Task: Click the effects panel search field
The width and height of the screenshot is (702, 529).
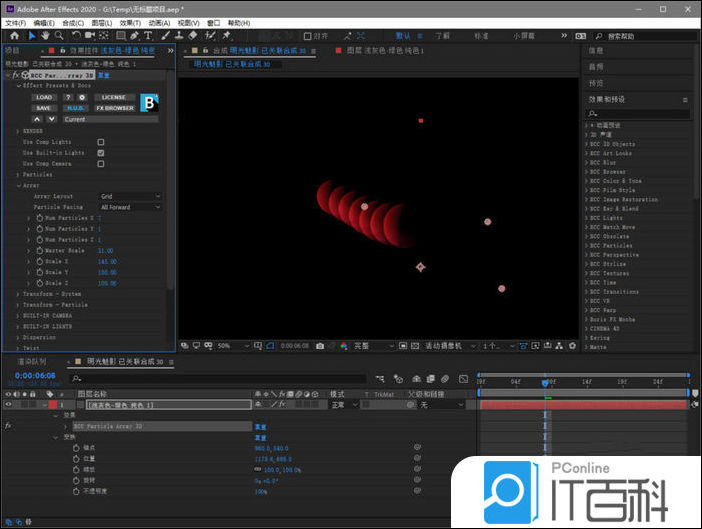Action: click(x=640, y=115)
